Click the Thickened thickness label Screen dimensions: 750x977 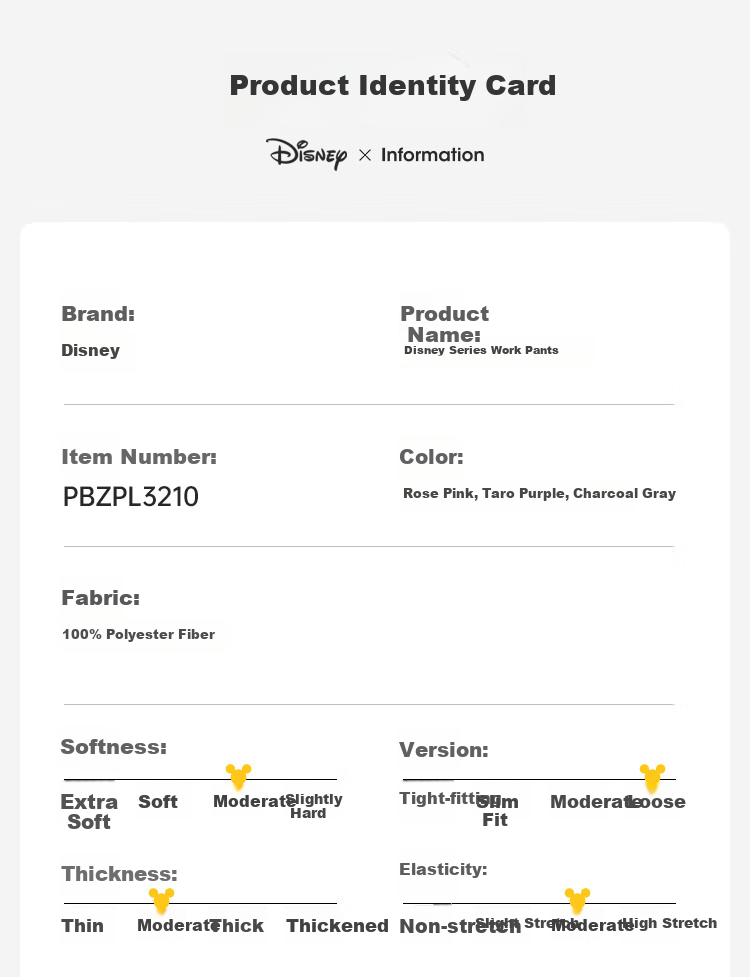[x=338, y=925]
